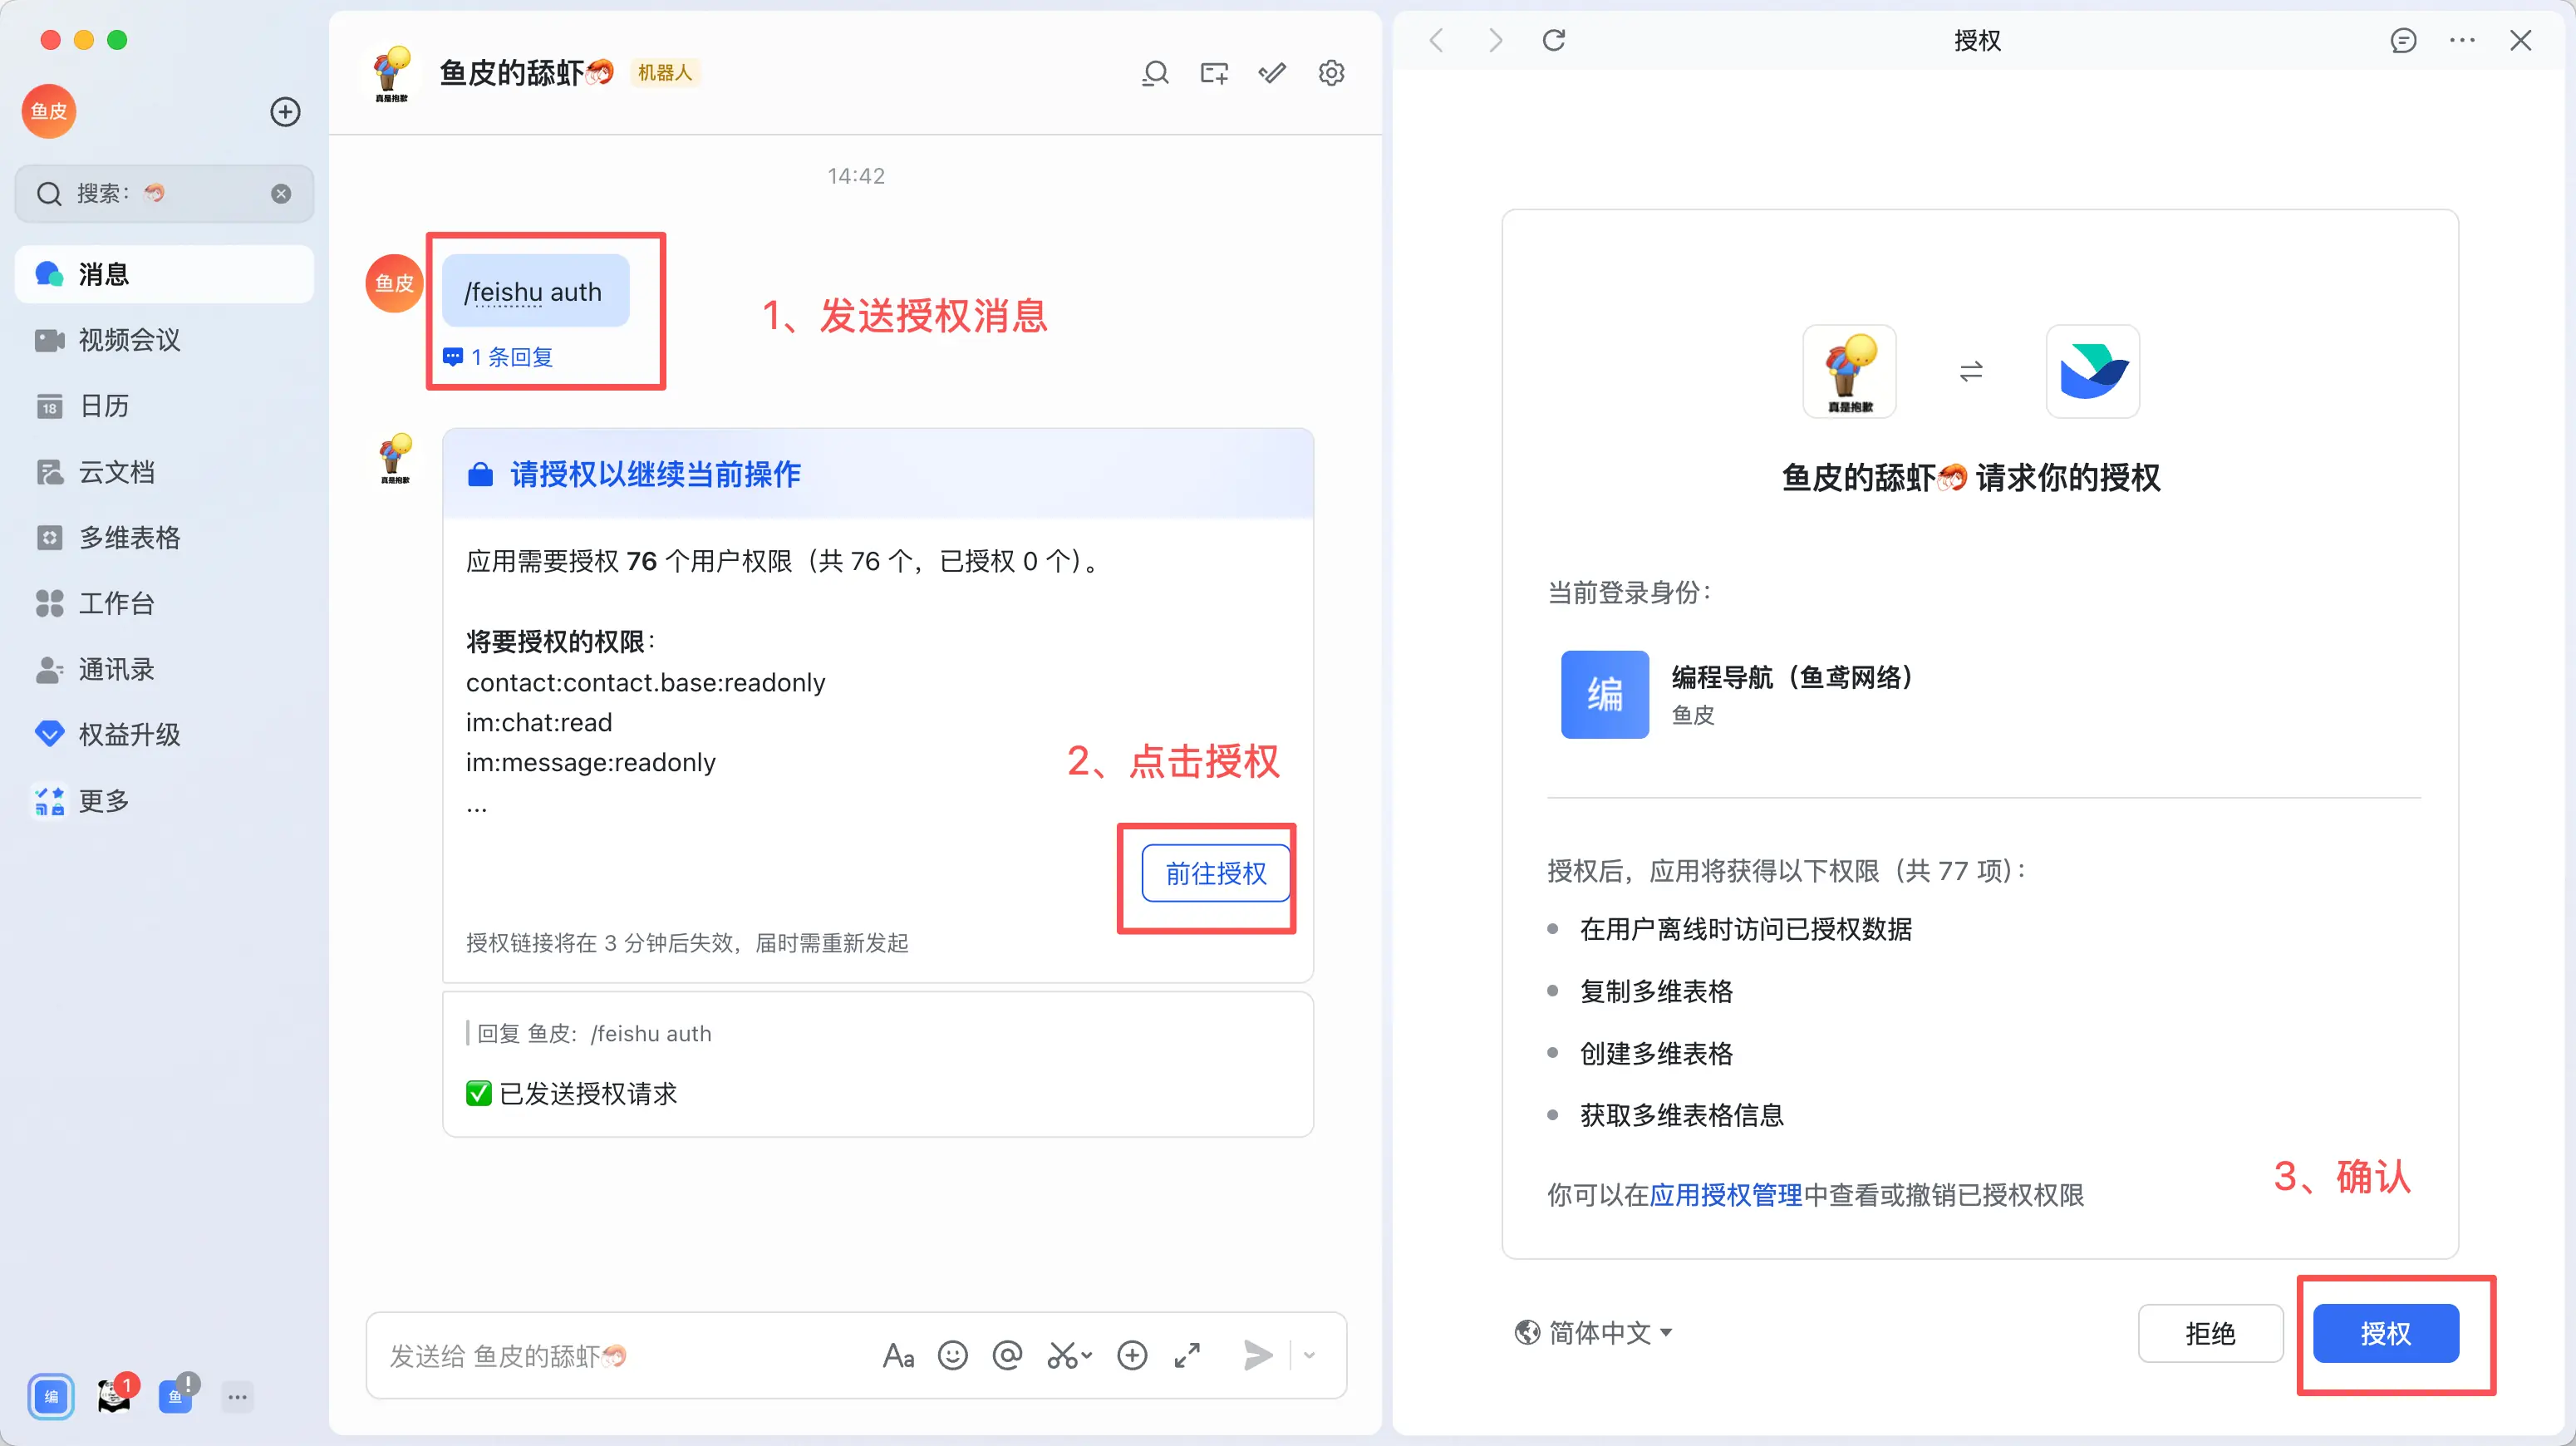Open the send options dropdown arrow
This screenshot has width=2576, height=1446.
point(1310,1356)
